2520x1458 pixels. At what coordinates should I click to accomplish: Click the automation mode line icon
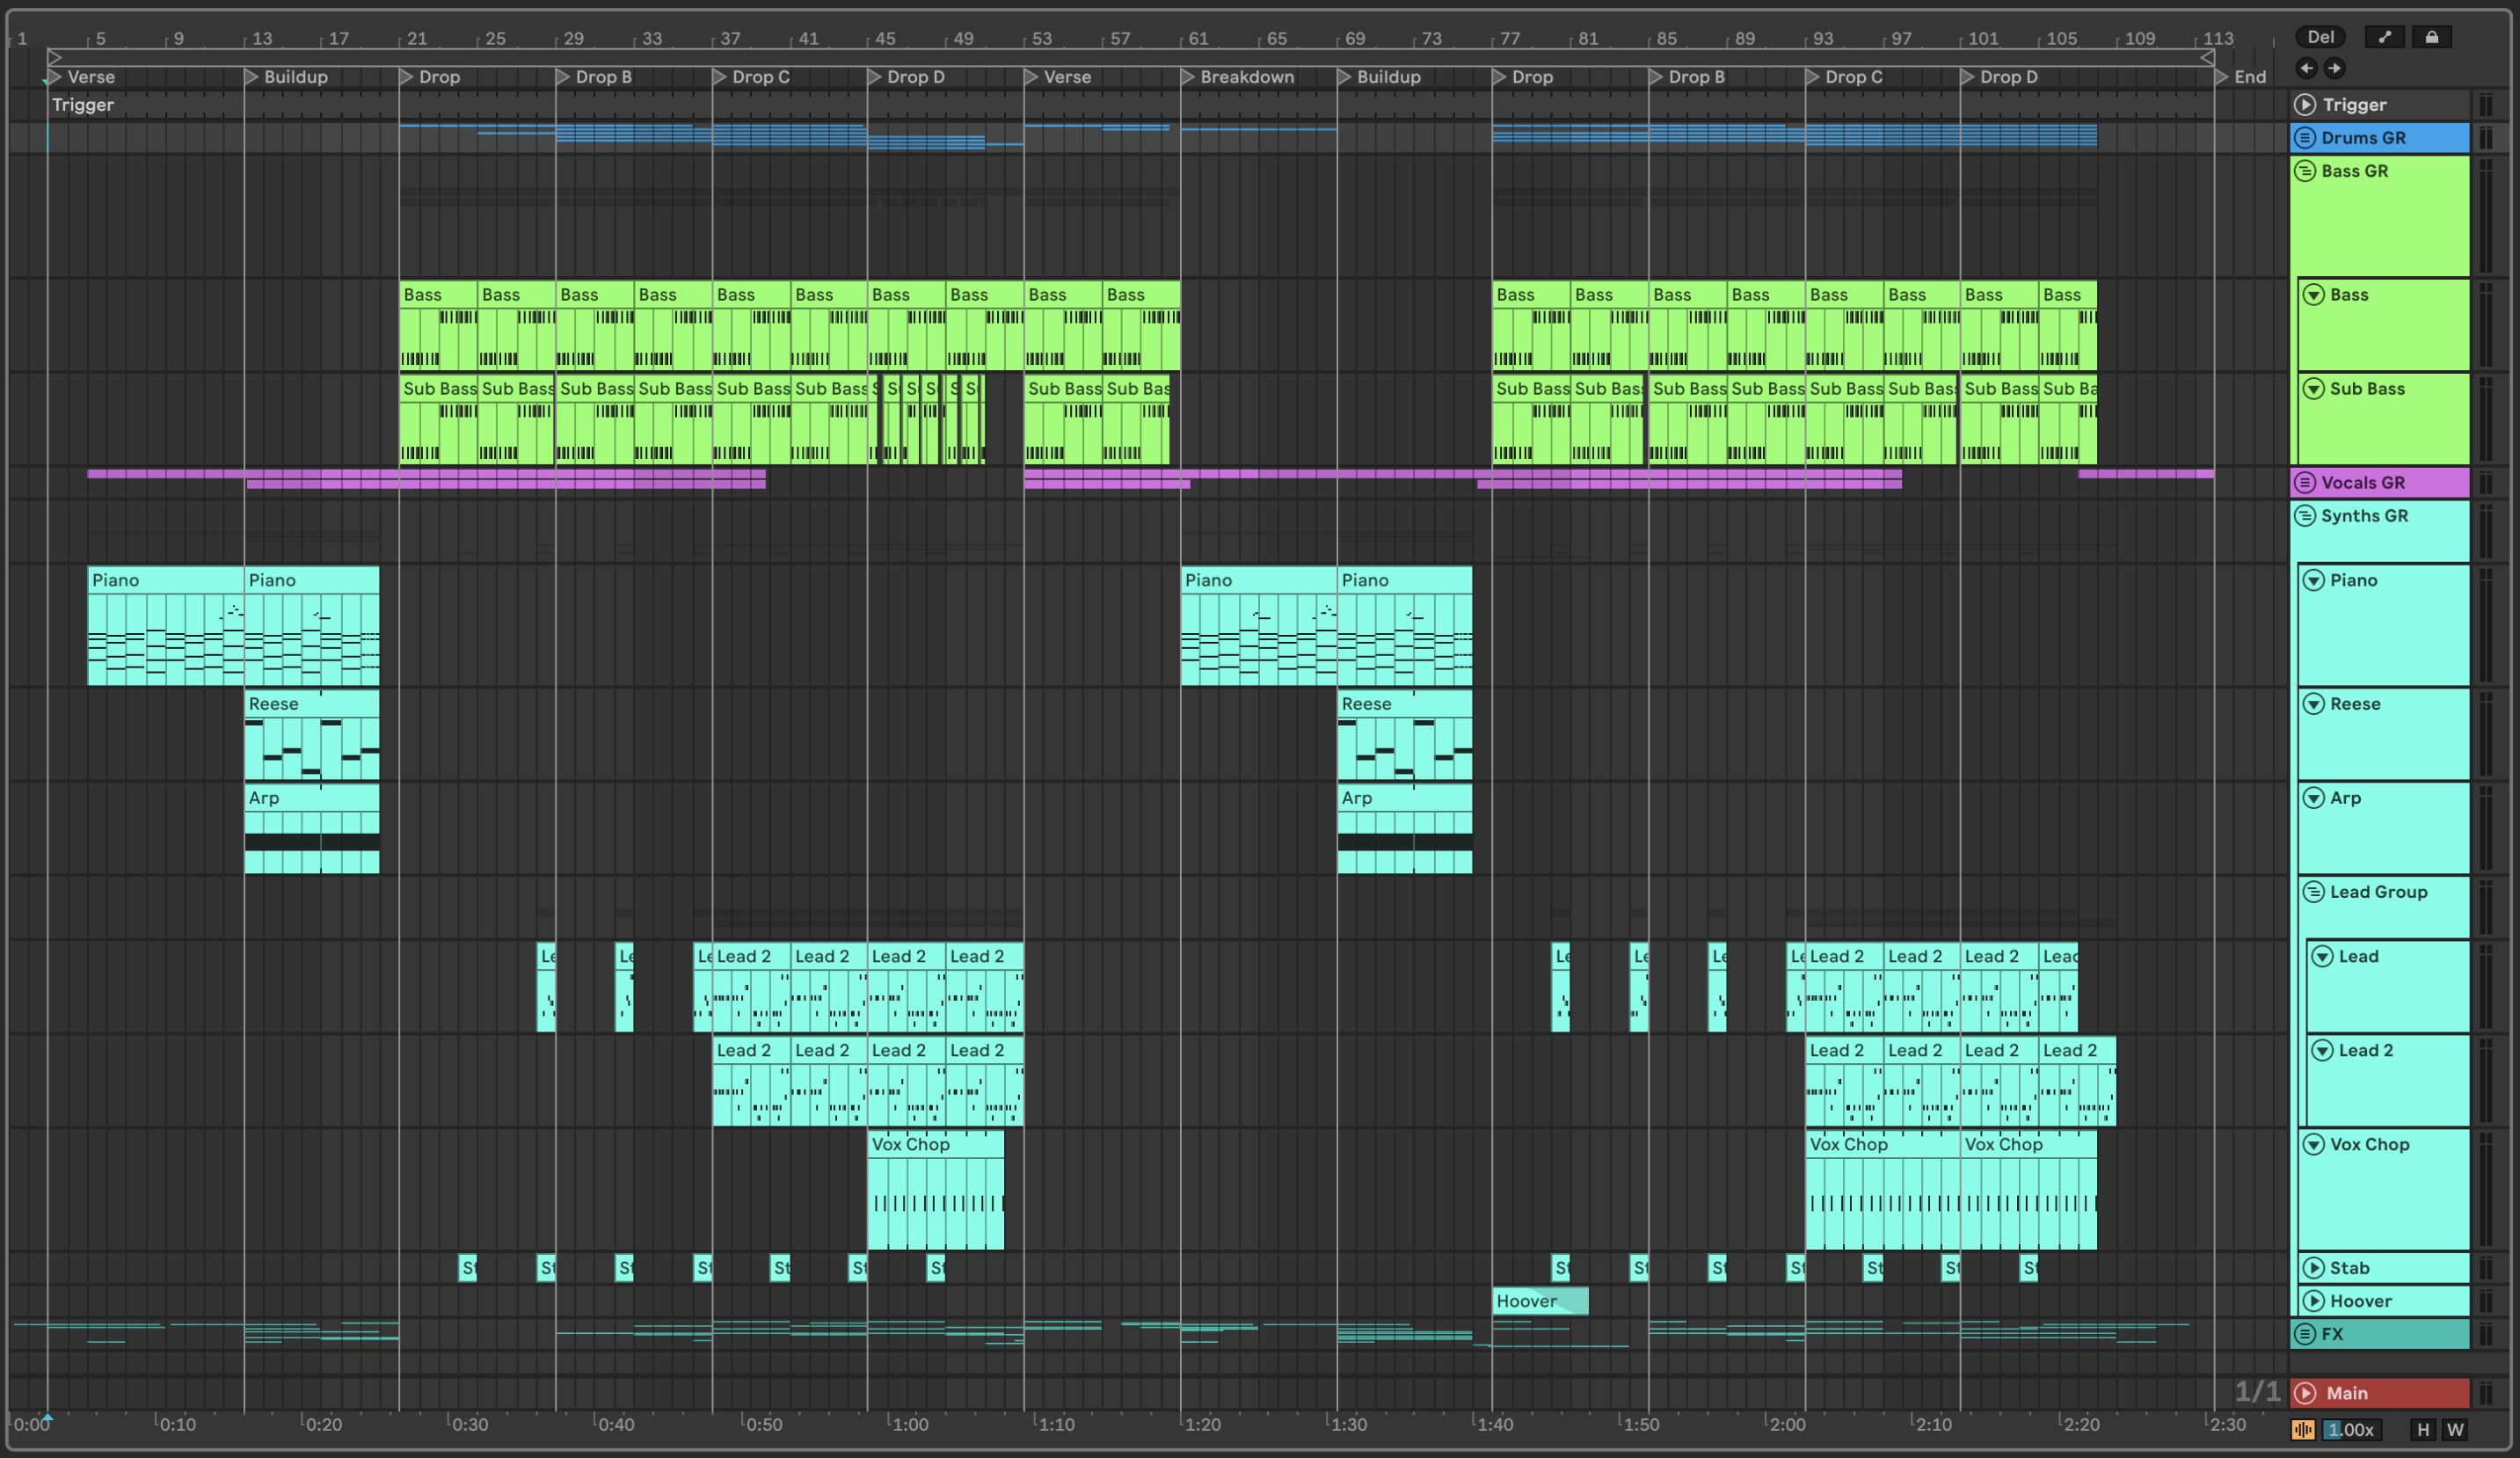2385,37
